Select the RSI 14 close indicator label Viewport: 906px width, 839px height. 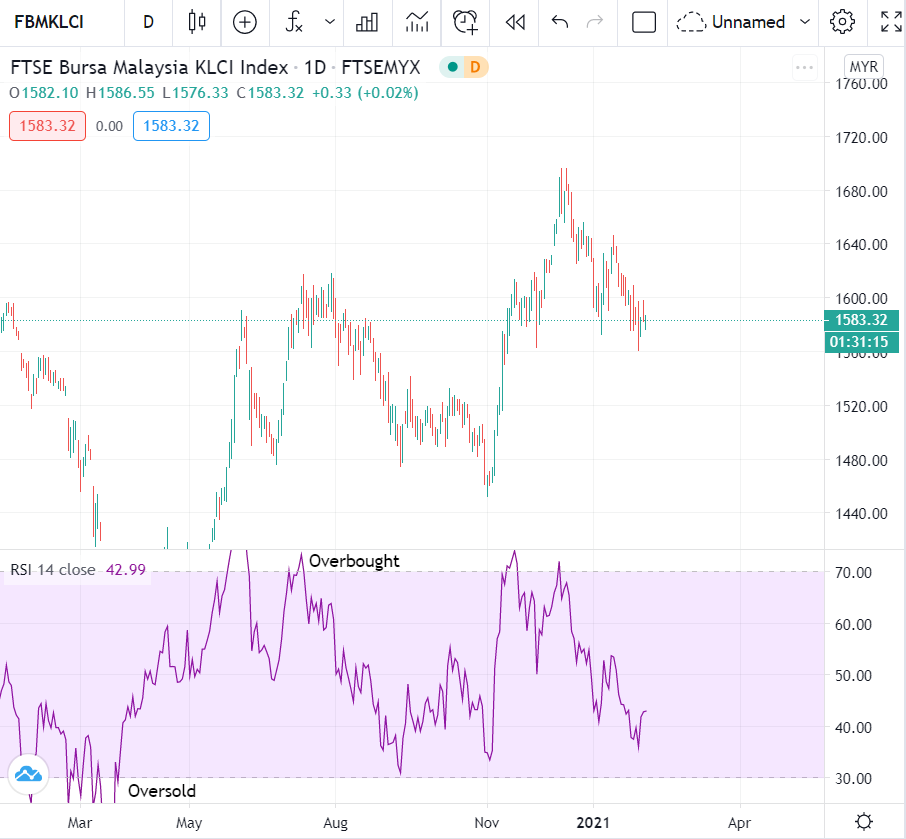[x=53, y=570]
